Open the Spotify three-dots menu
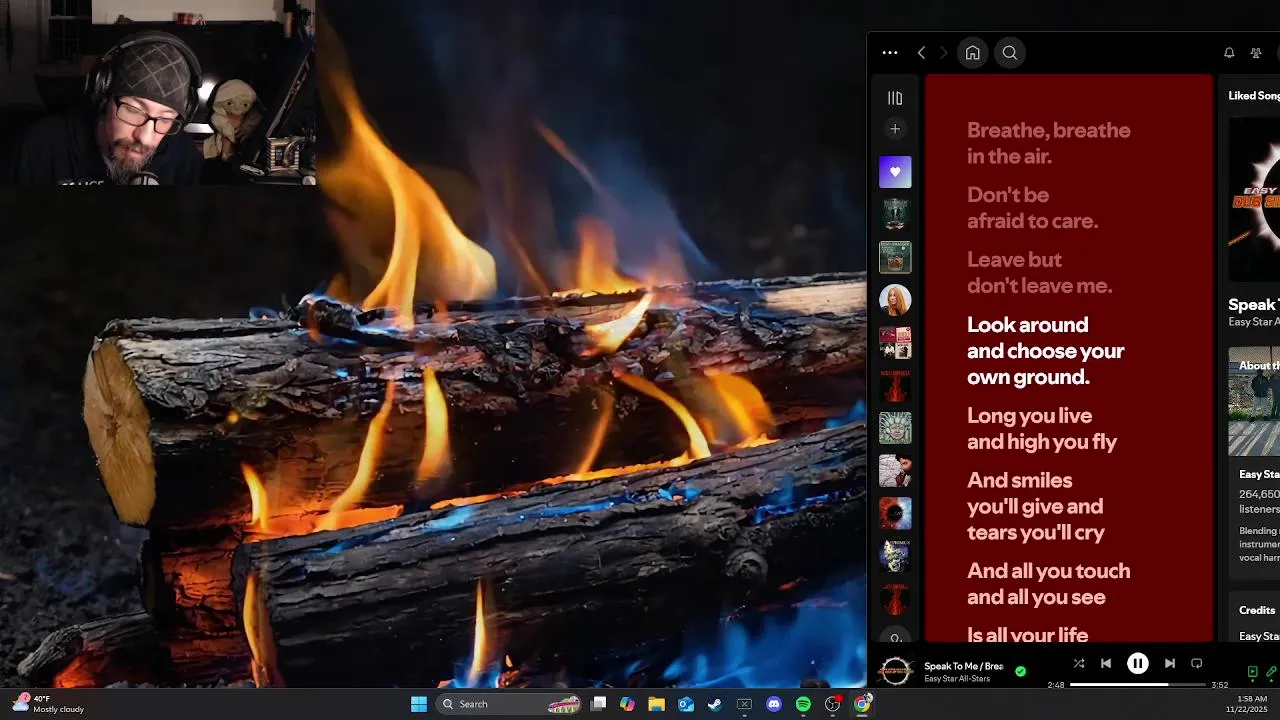Screen dimensions: 1280x720 click(x=890, y=53)
